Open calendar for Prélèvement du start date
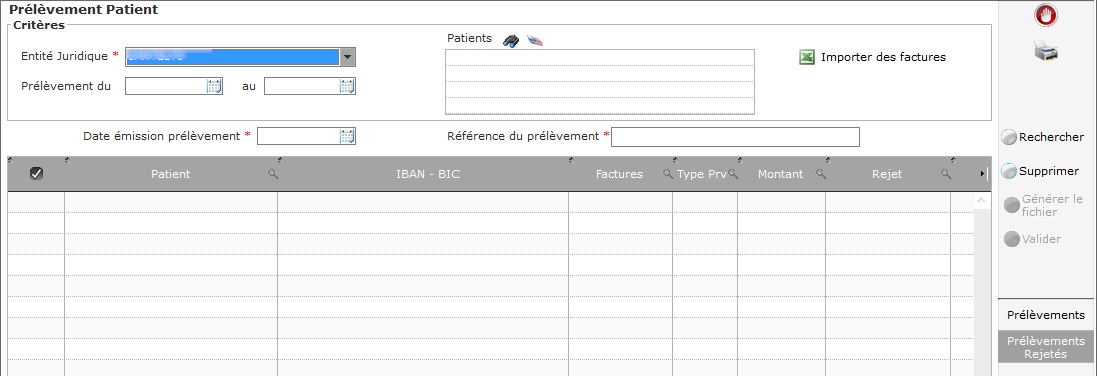Image resolution: width=1097 pixels, height=376 pixels. pyautogui.click(x=214, y=86)
